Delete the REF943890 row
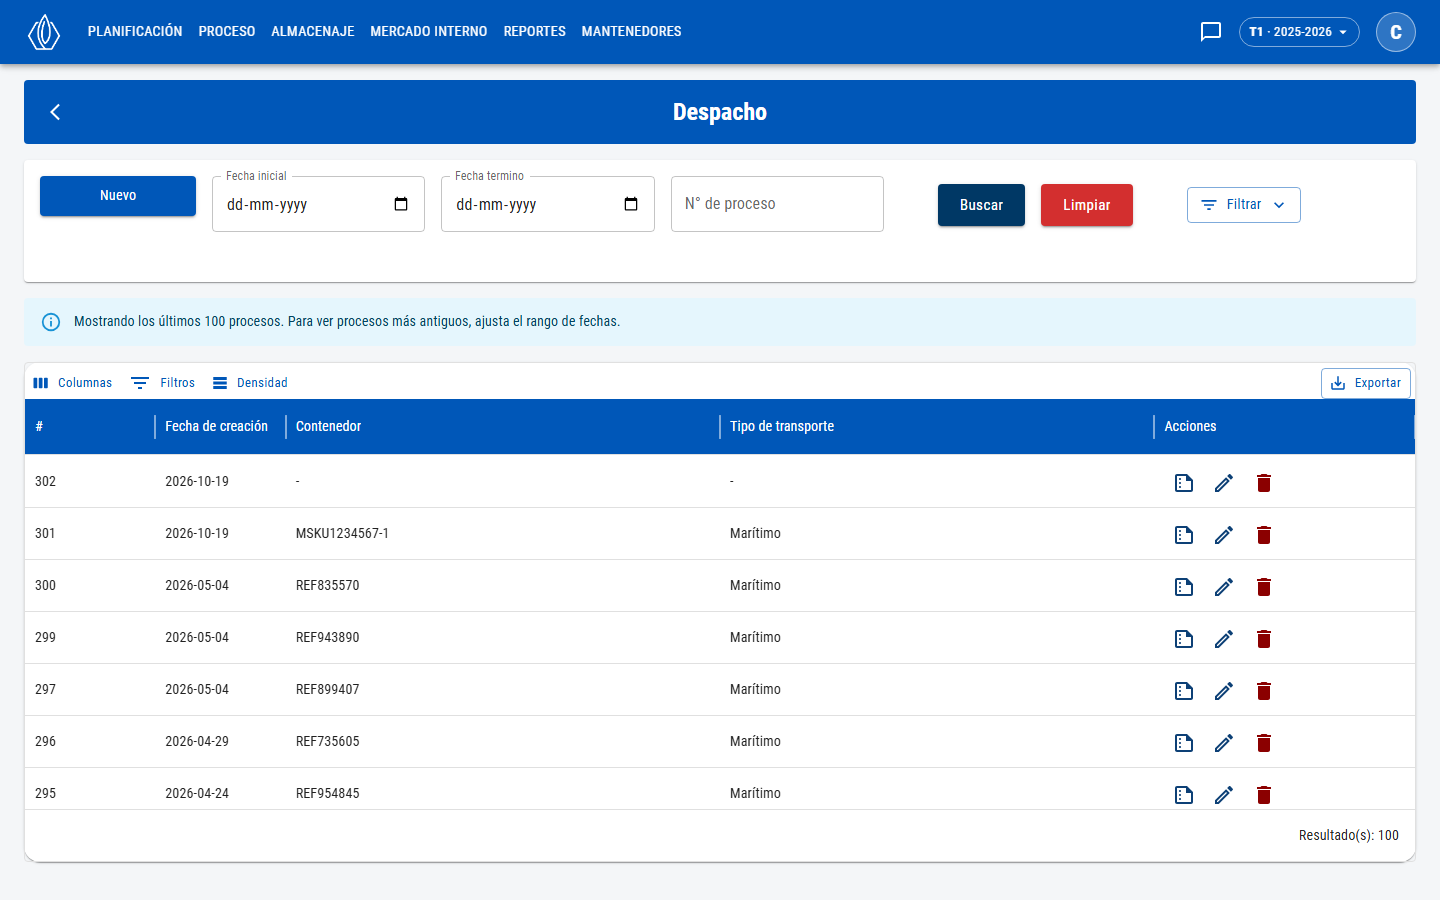1440x900 pixels. (1264, 639)
